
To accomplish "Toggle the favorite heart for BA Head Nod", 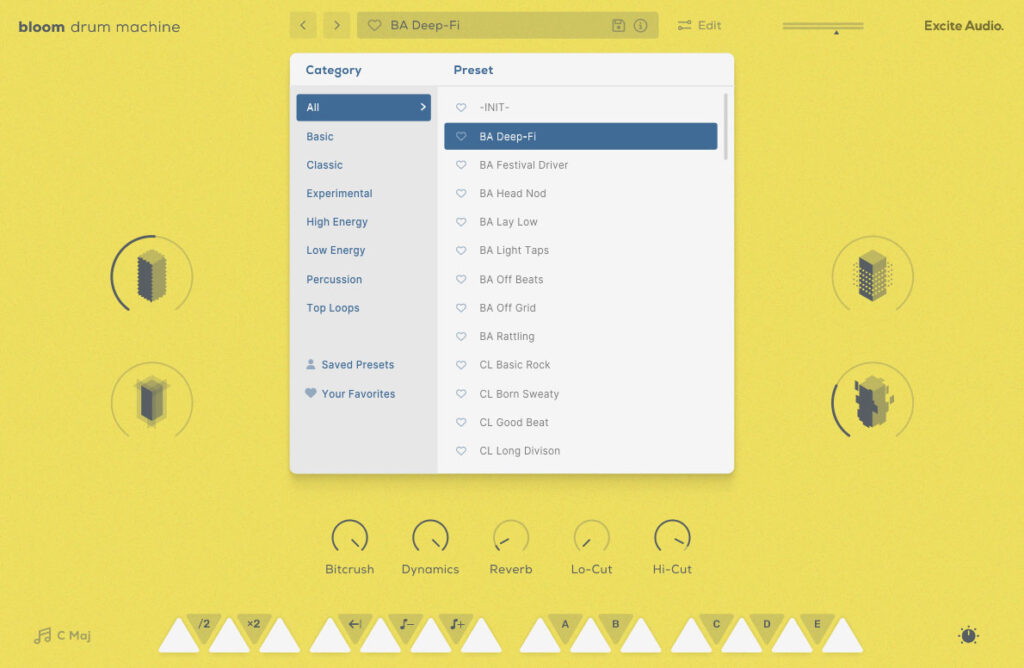I will [x=461, y=193].
